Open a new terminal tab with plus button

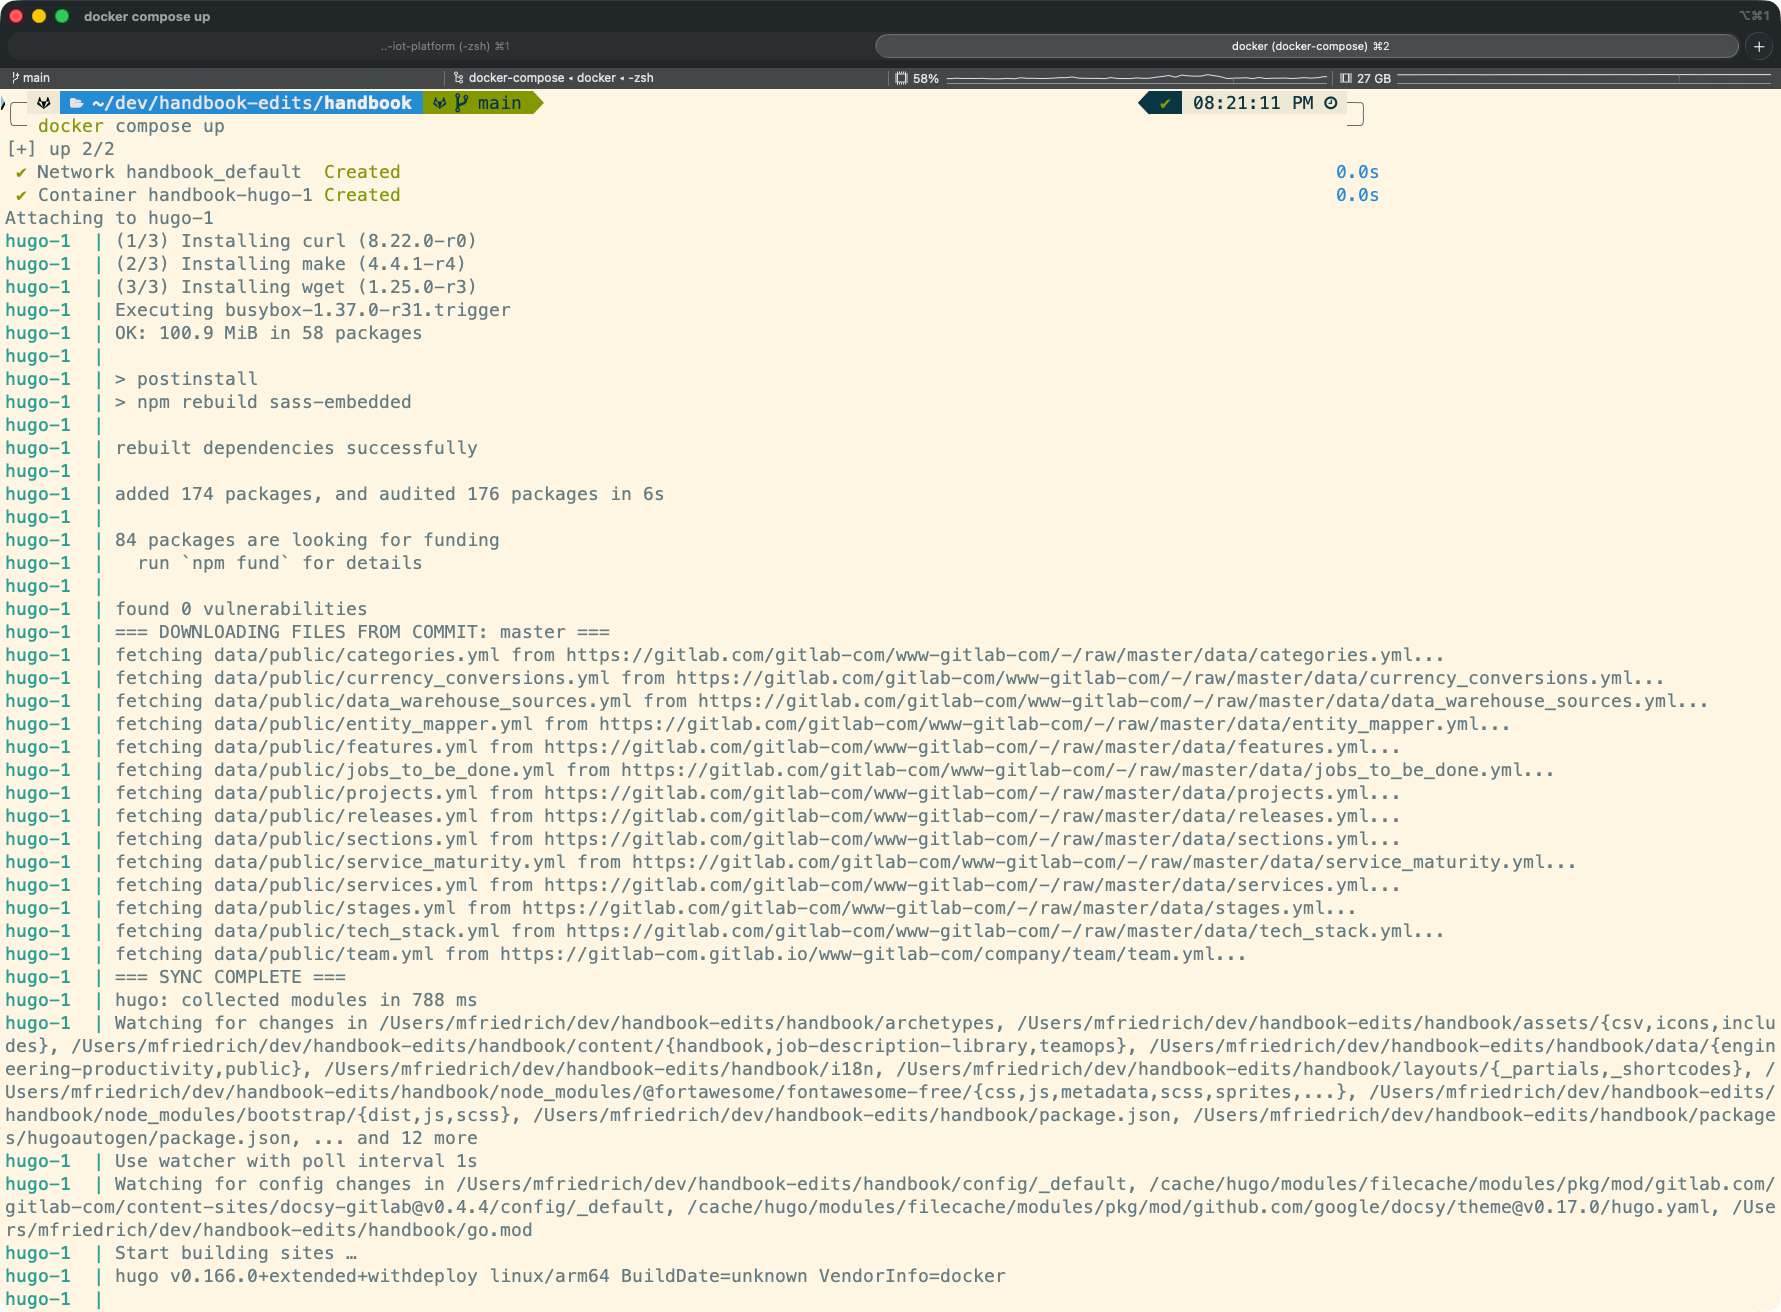[x=1759, y=46]
